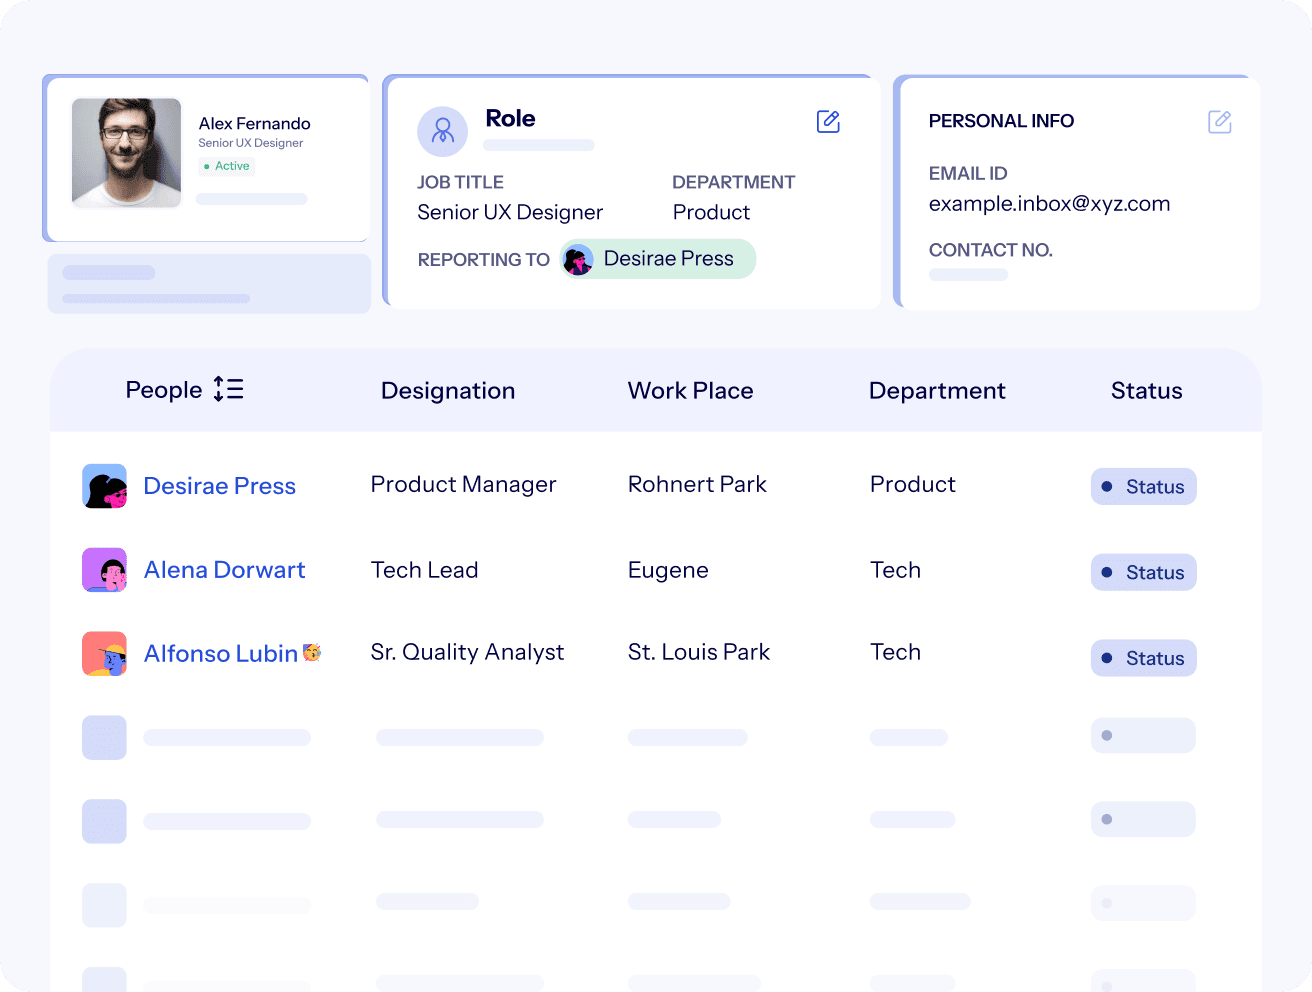Click the edit icon in Personal Info card
This screenshot has height=992, width=1312.
[x=1219, y=122]
